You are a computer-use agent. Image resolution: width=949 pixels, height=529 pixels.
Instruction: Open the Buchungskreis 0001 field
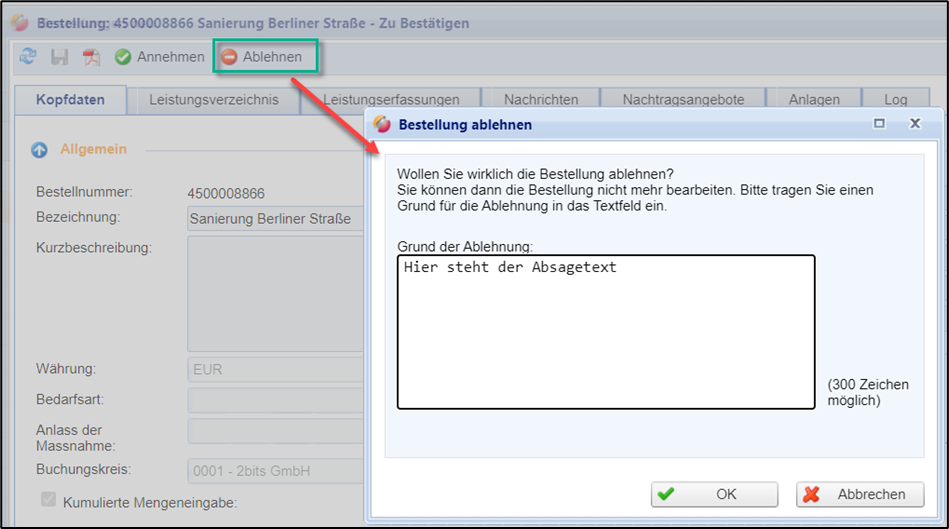click(275, 469)
